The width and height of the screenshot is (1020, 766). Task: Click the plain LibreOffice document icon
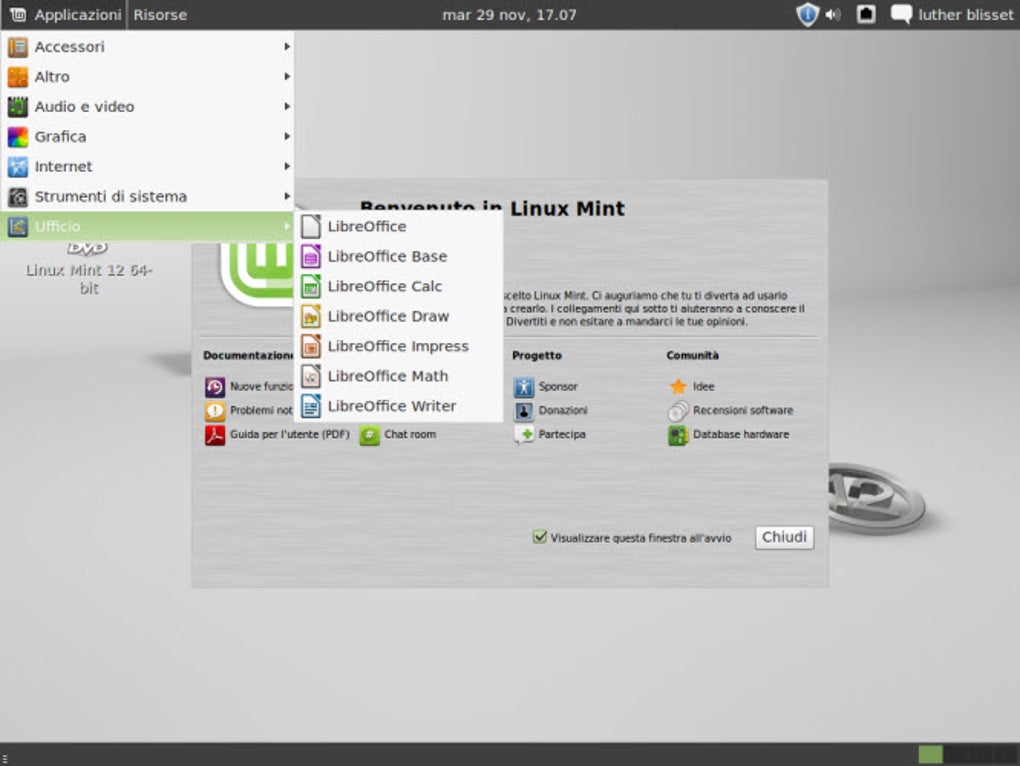tap(311, 226)
